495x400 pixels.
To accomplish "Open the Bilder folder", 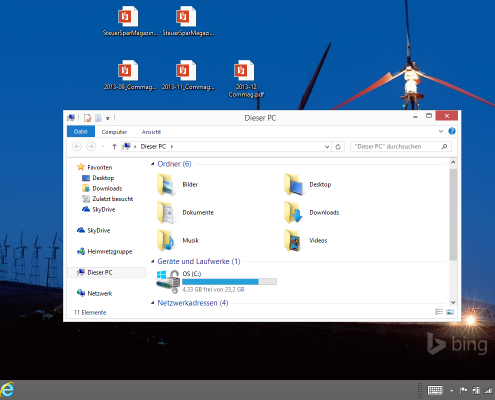I will coord(177,184).
